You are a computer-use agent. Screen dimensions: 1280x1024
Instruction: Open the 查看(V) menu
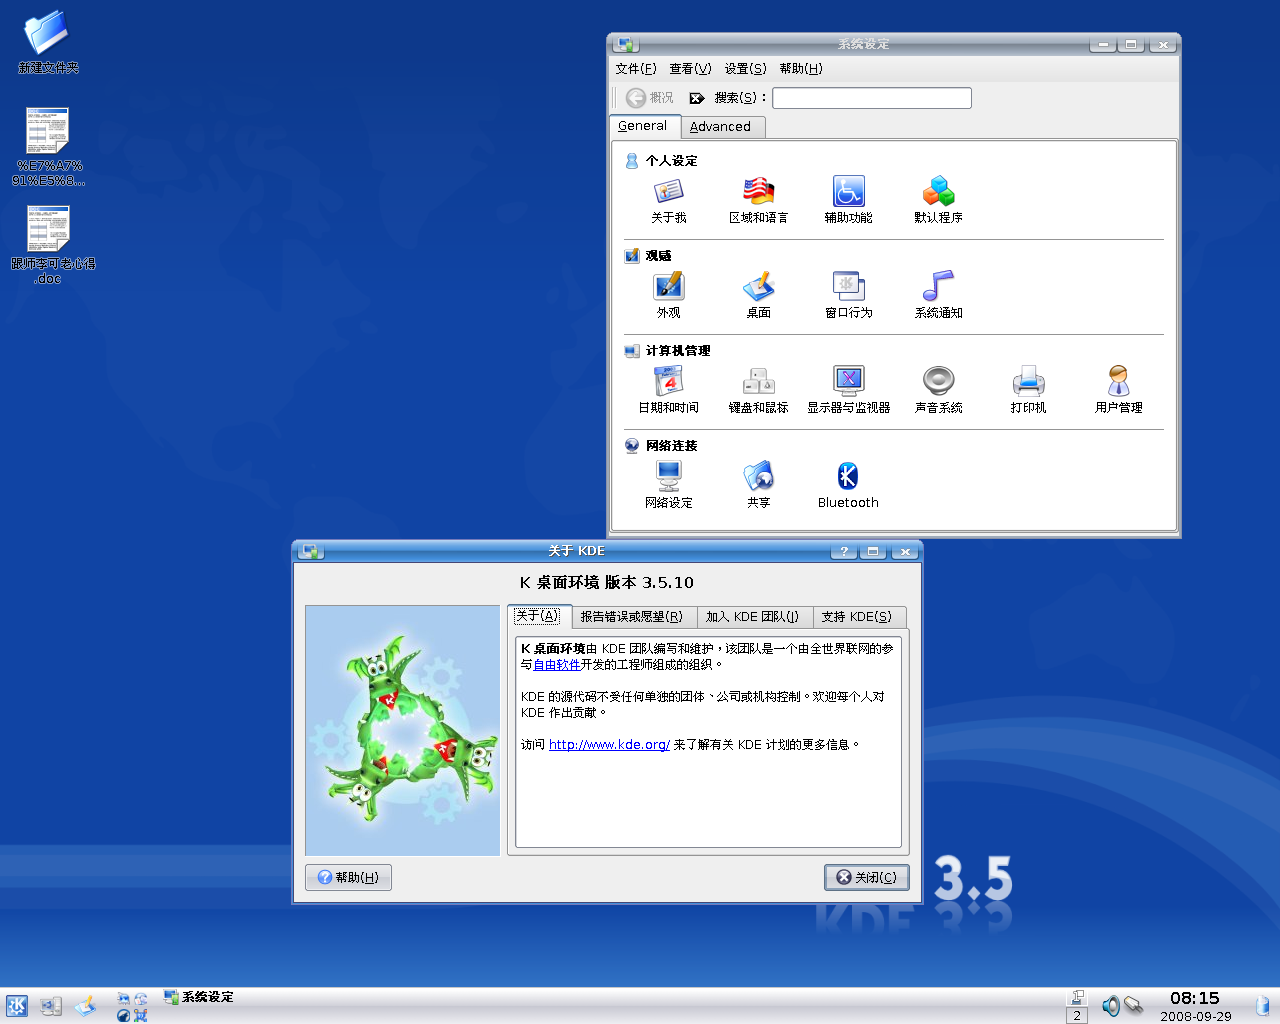pyautogui.click(x=690, y=69)
